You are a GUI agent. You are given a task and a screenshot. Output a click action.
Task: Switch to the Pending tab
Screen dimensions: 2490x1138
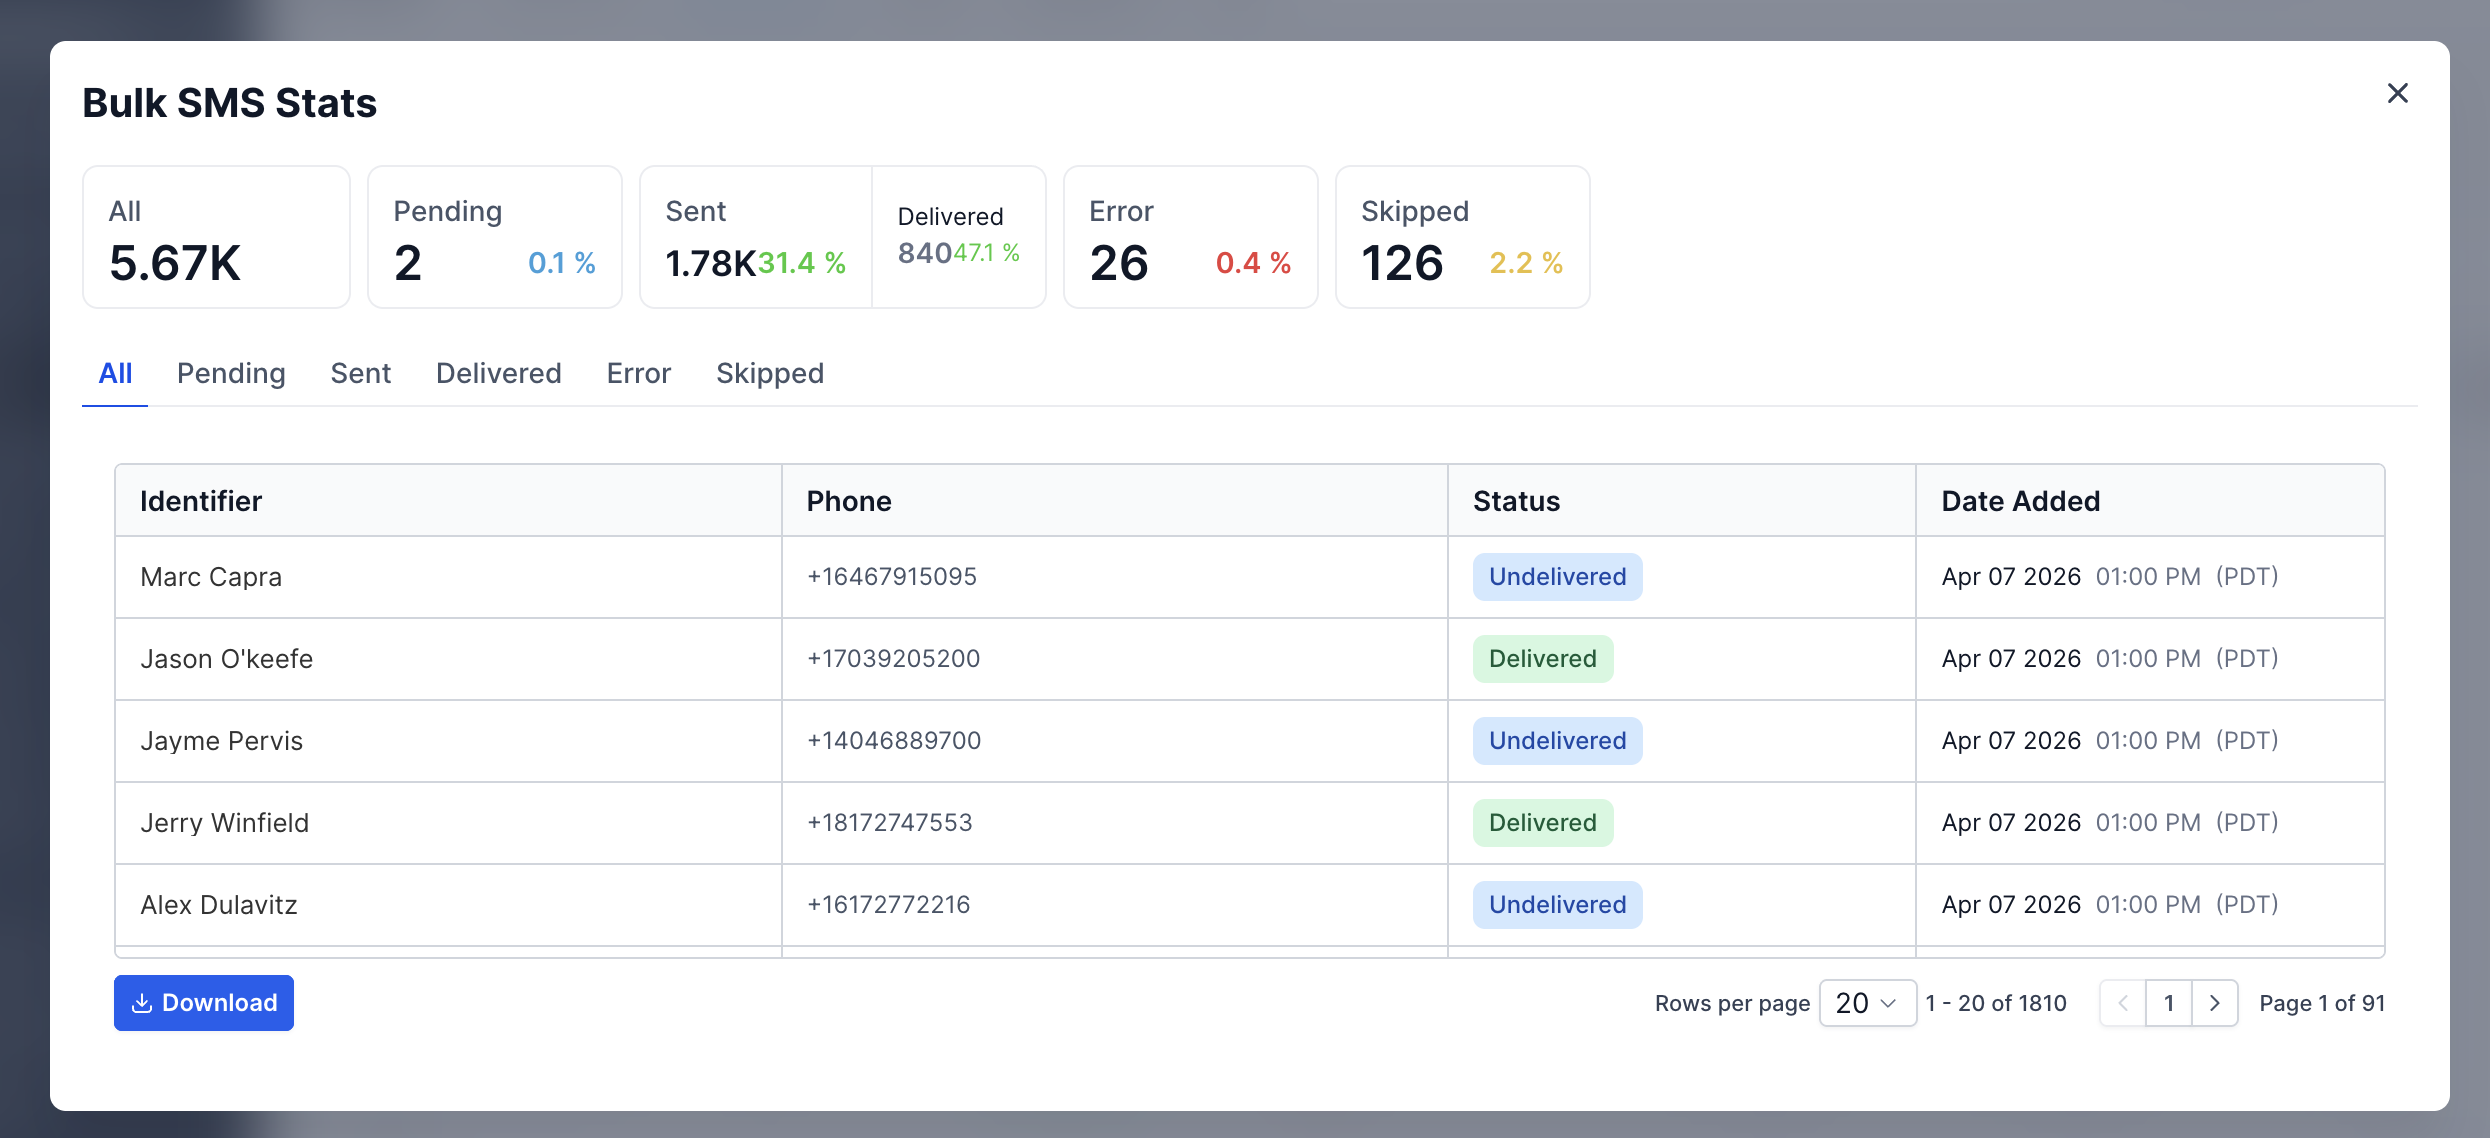(x=231, y=373)
